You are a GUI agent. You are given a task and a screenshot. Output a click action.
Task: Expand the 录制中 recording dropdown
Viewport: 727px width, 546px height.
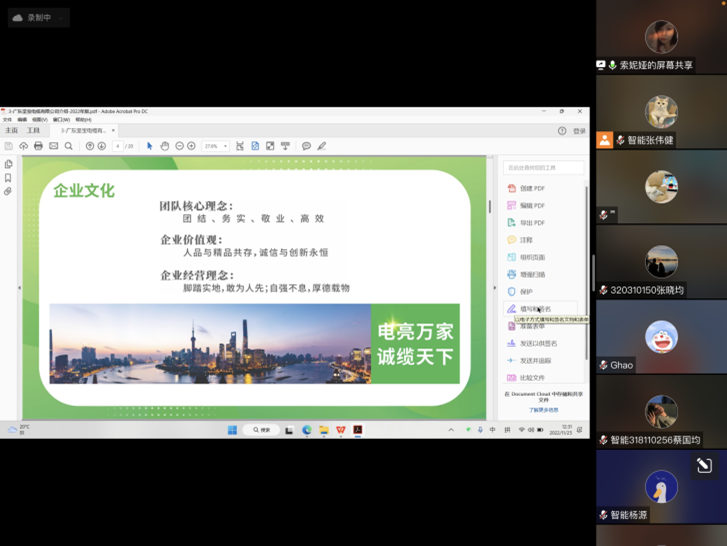[x=61, y=18]
